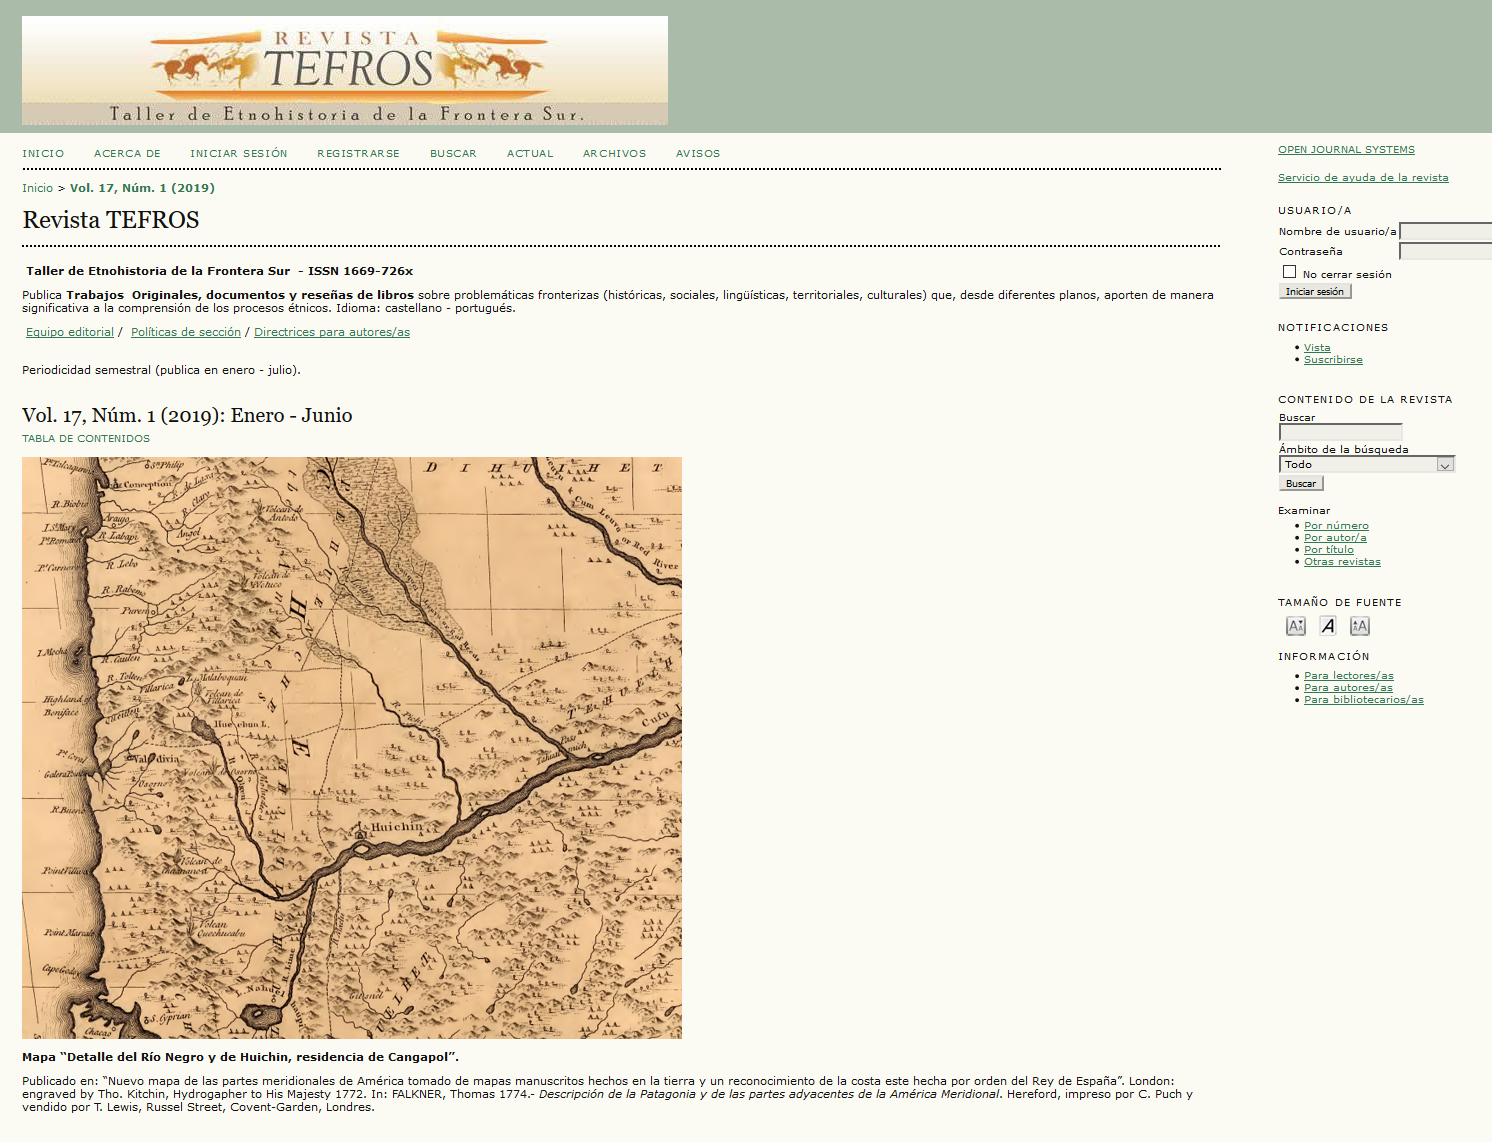Click the Río Negro map cover image

[352, 748]
